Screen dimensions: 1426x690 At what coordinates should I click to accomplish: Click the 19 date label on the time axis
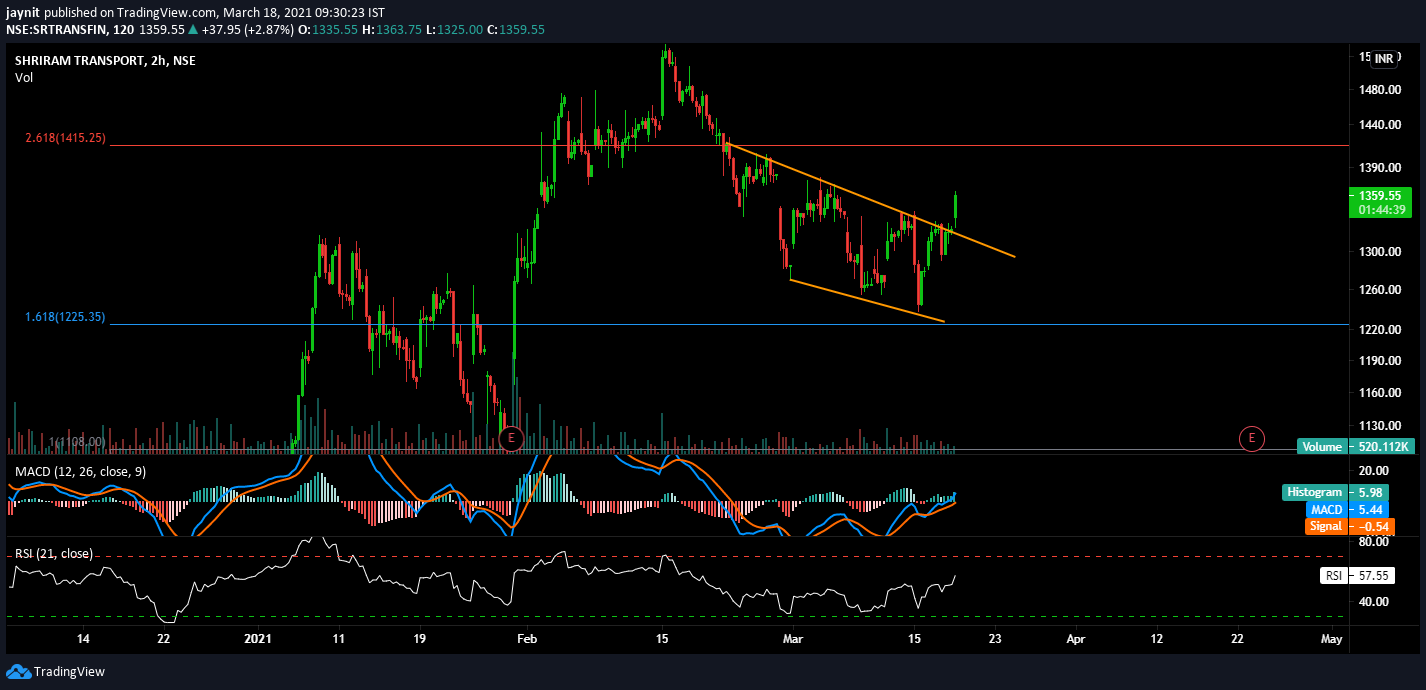coord(419,638)
